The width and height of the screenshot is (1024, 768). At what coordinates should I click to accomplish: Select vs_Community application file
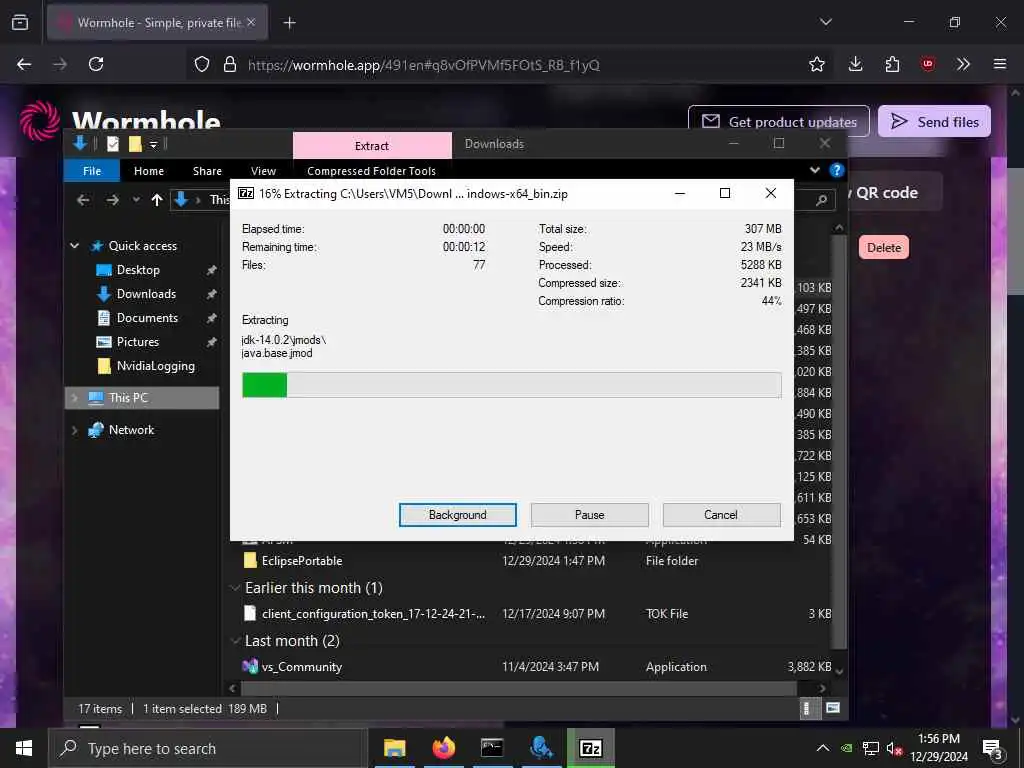point(302,667)
